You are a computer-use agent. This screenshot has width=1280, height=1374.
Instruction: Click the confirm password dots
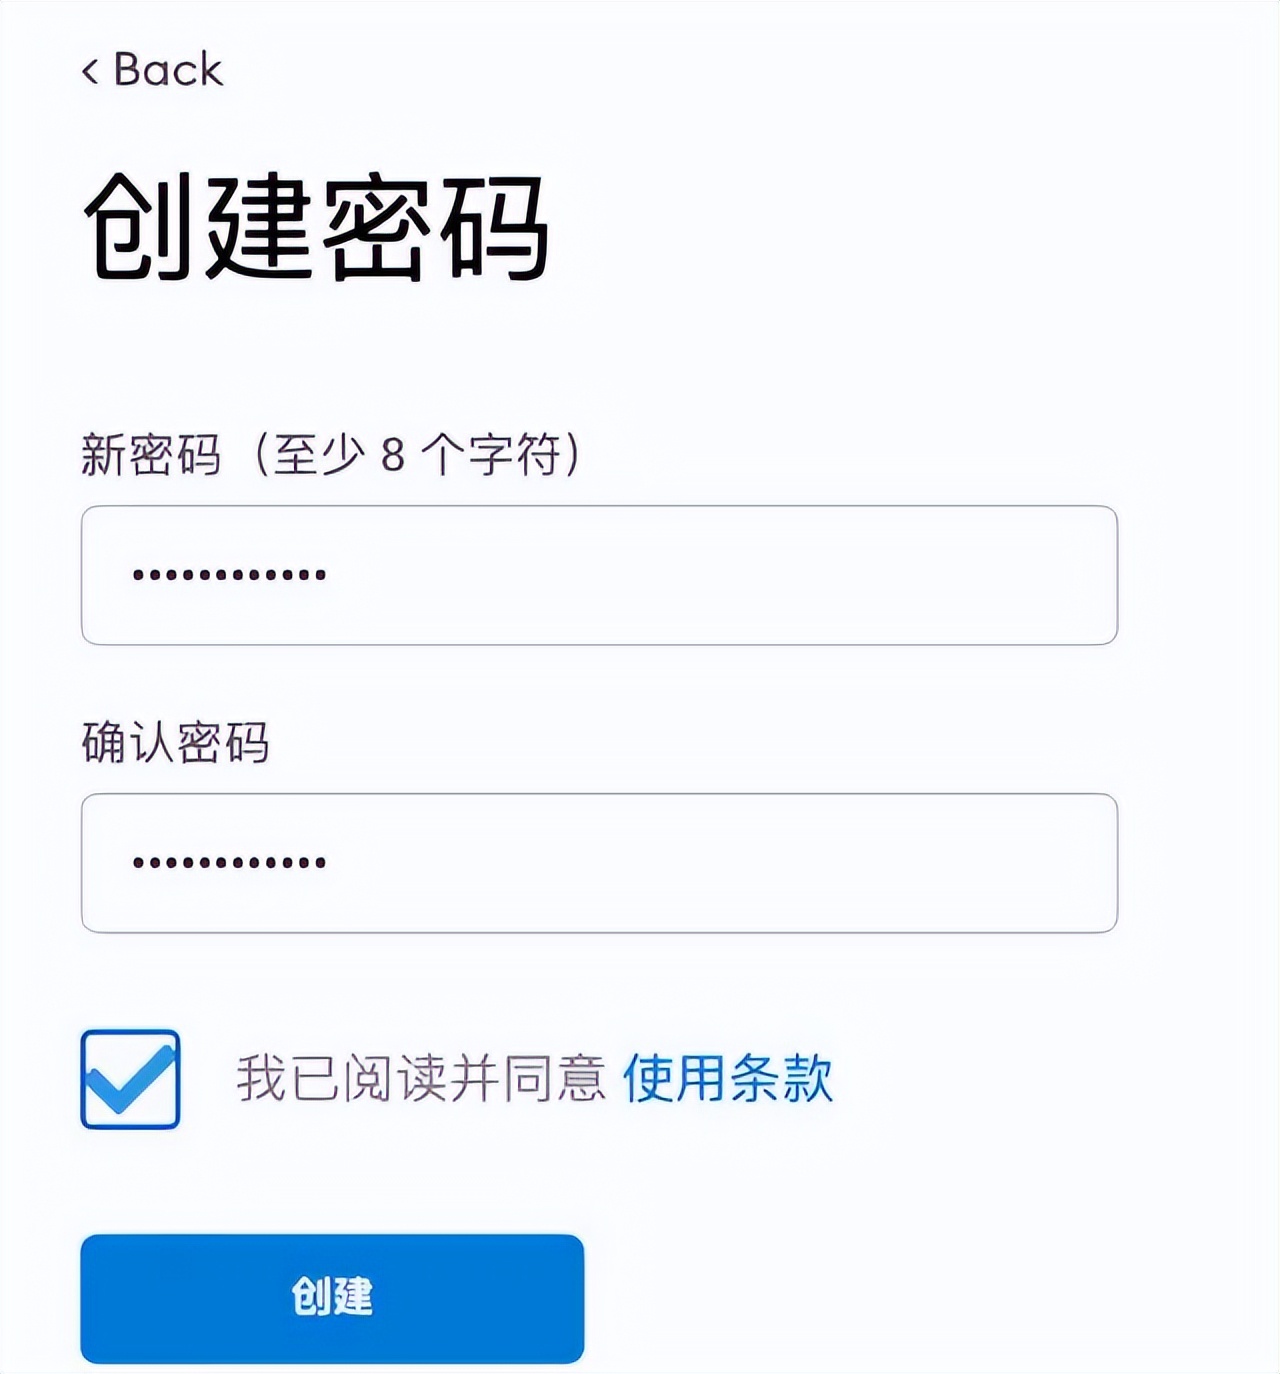tap(228, 862)
